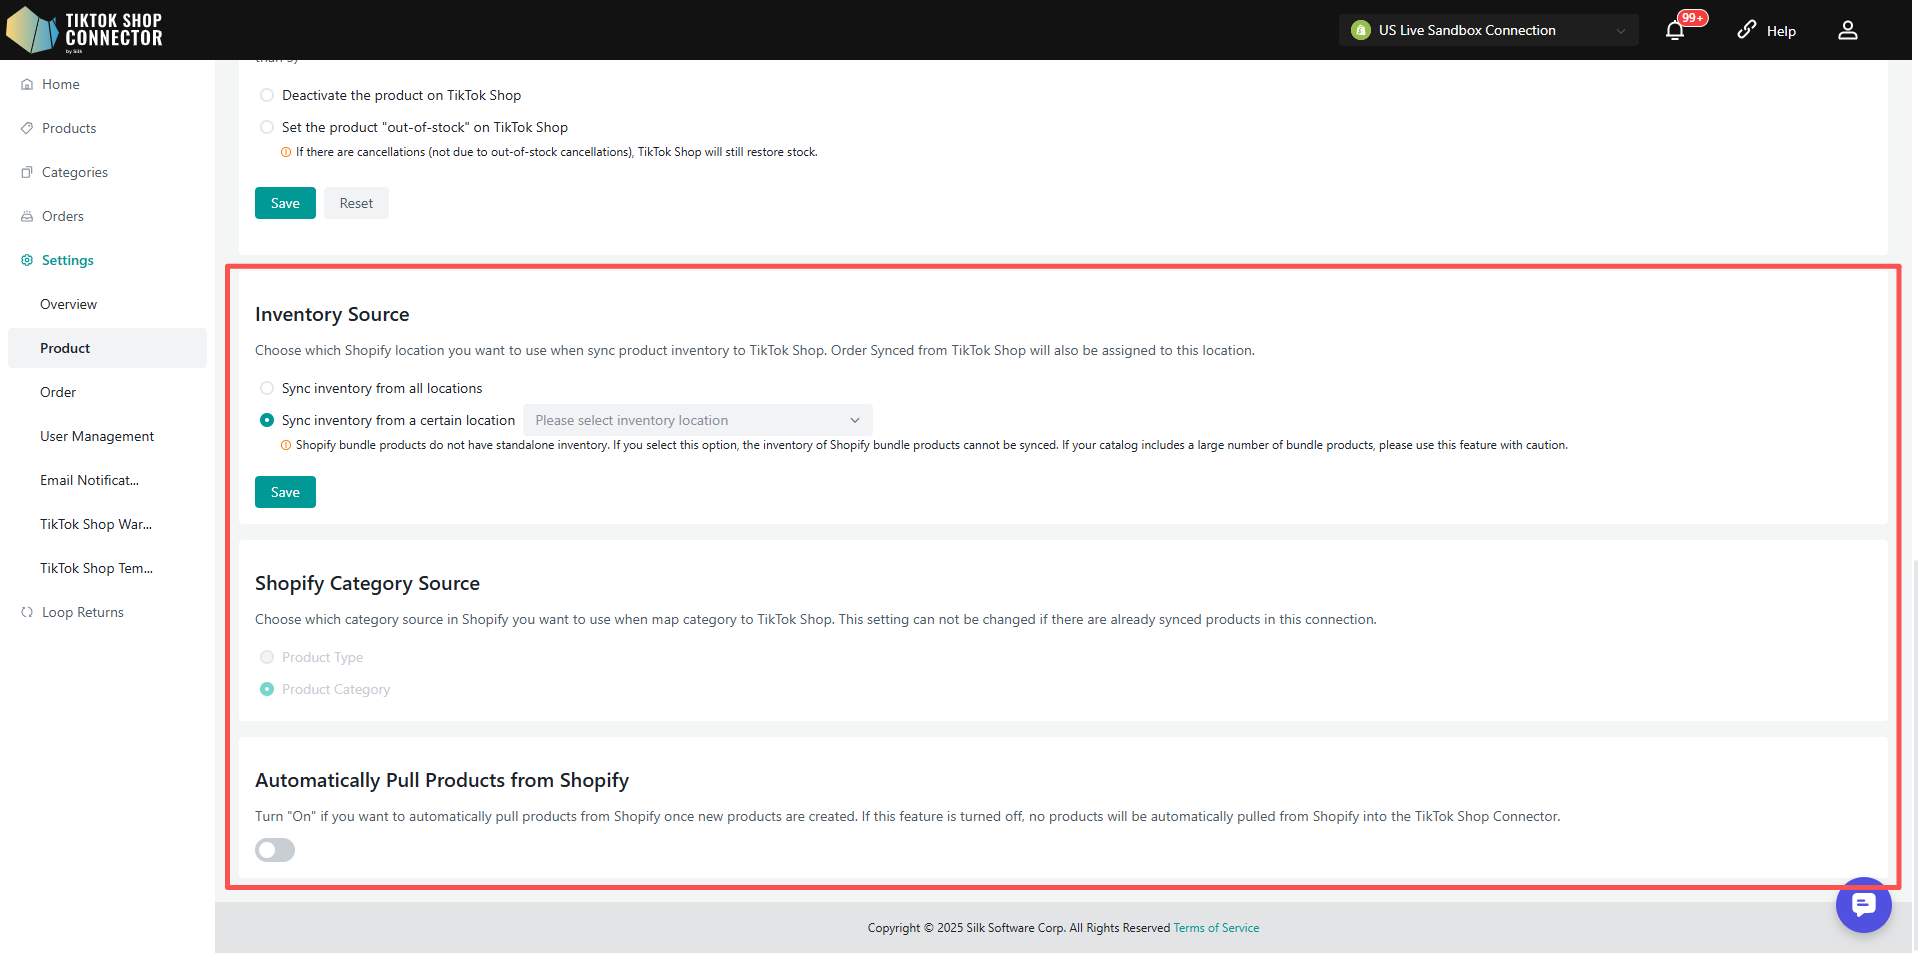Click the Products tag icon in sidebar
This screenshot has width=1920, height=953.
[27, 129]
